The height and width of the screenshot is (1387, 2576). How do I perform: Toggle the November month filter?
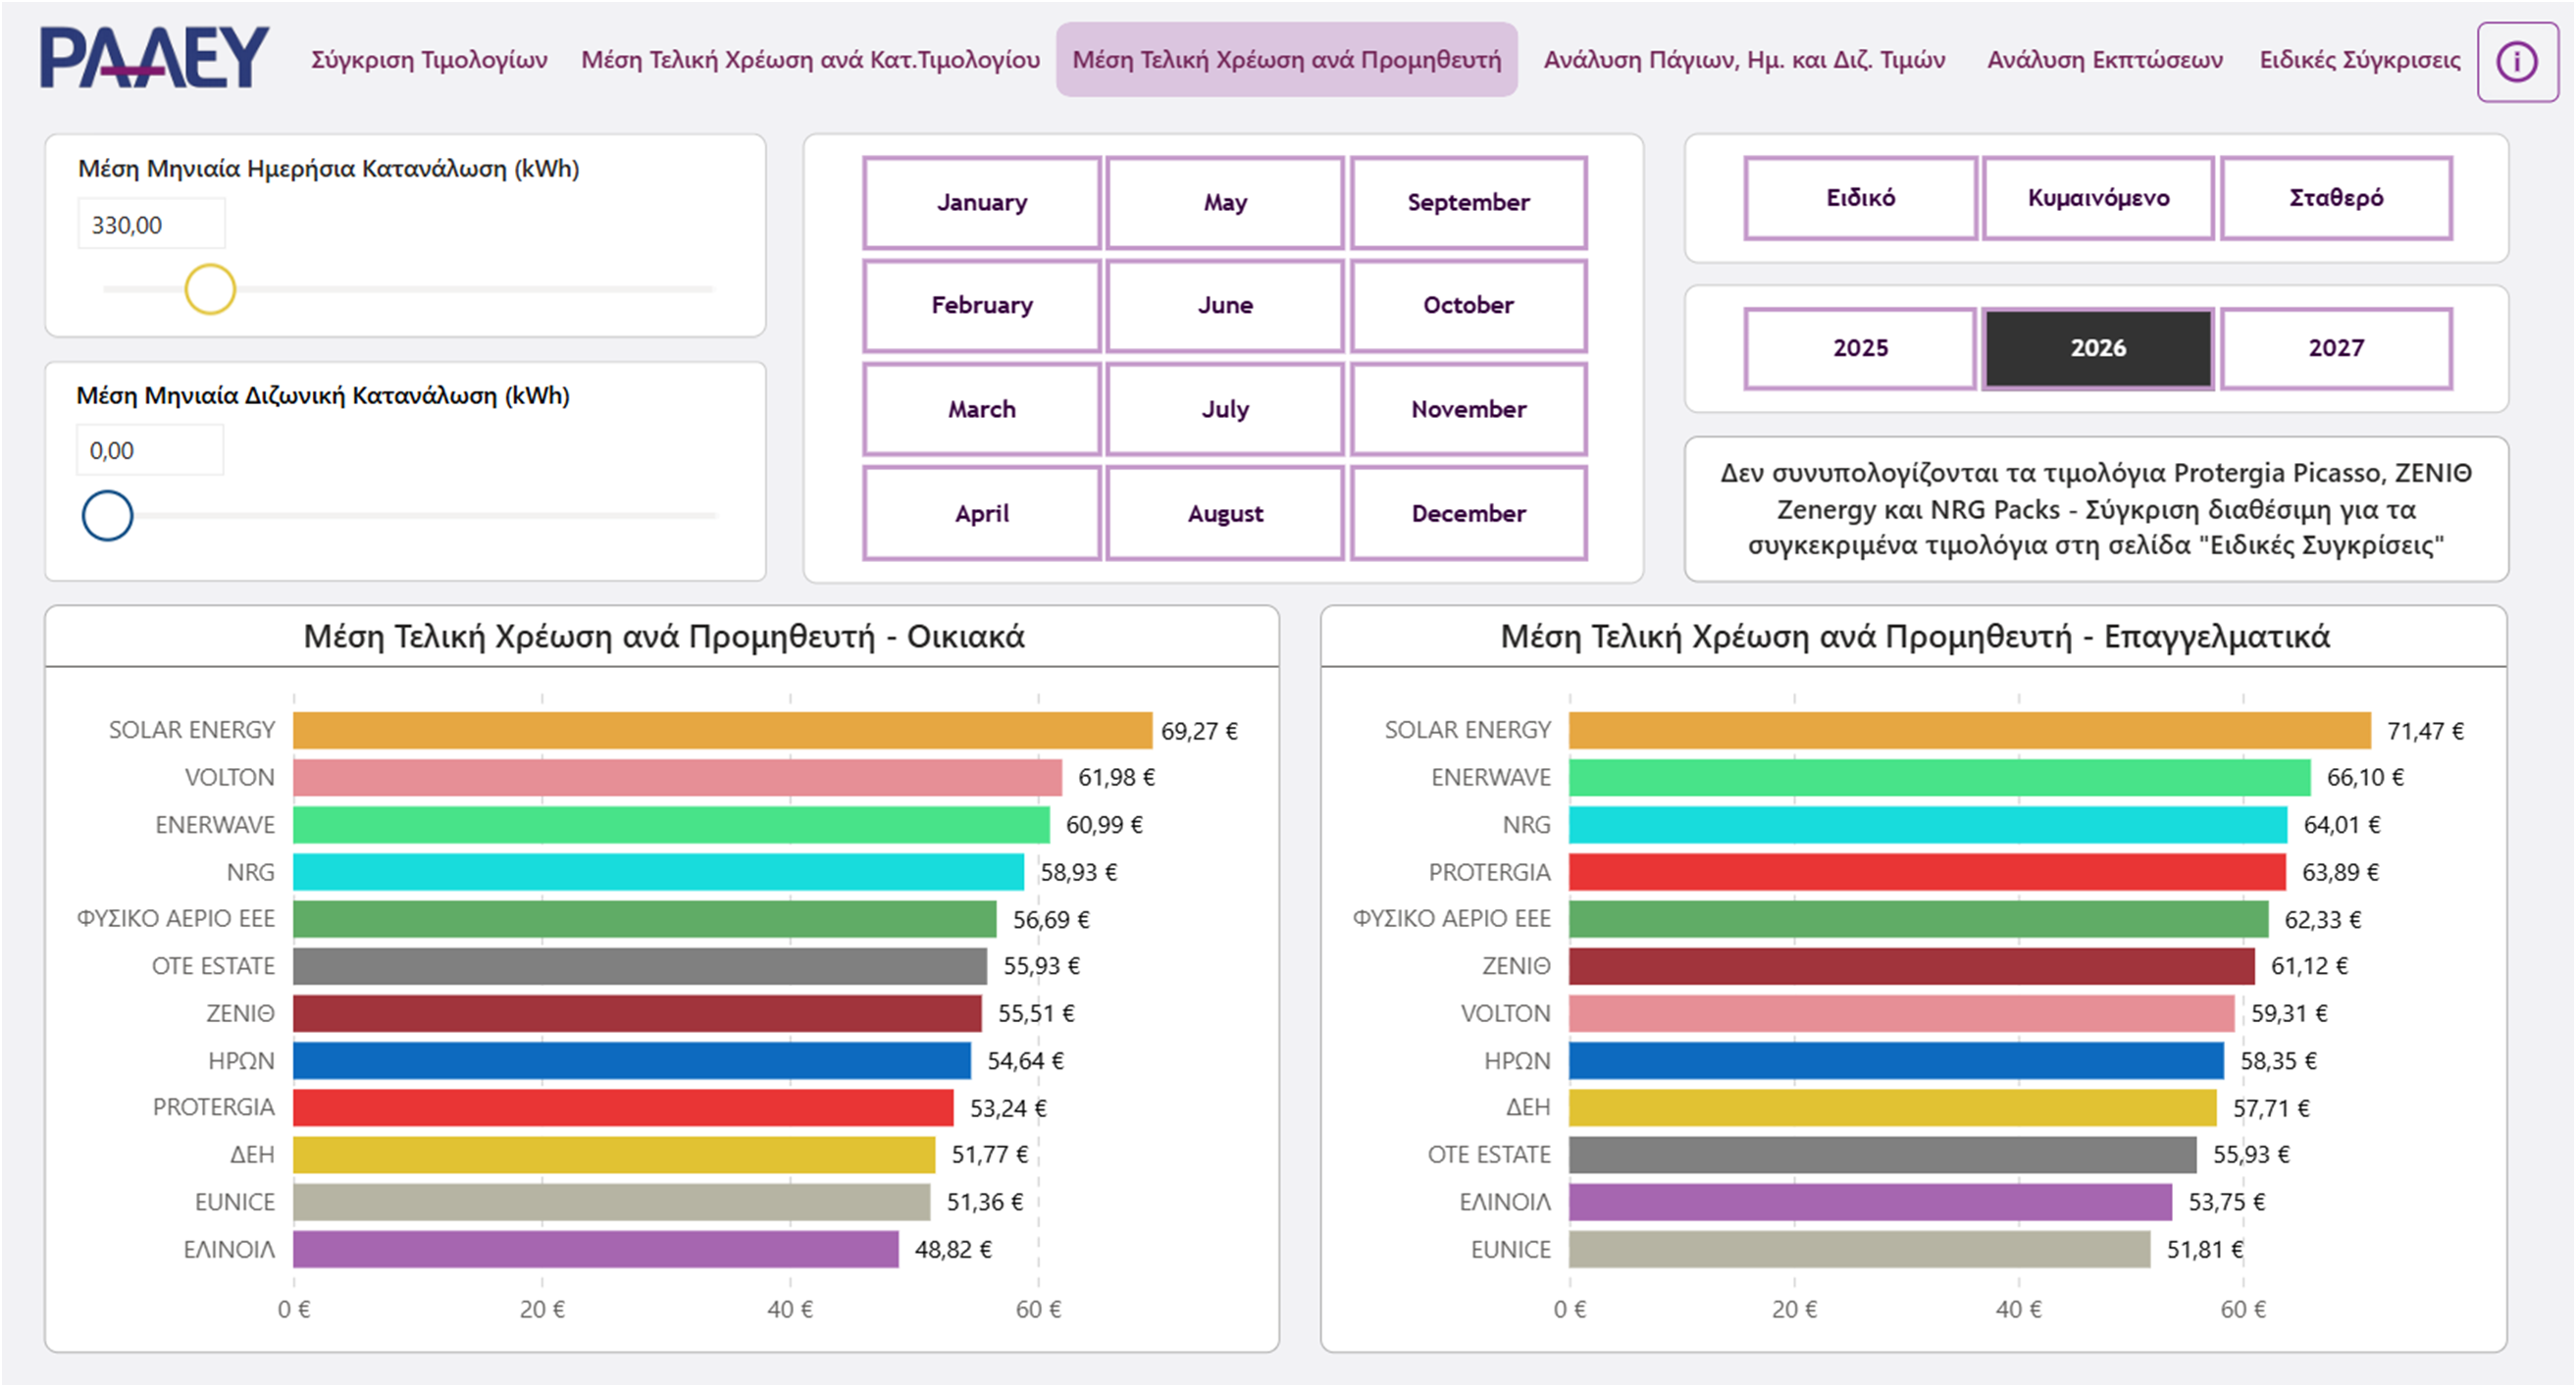click(x=1469, y=409)
